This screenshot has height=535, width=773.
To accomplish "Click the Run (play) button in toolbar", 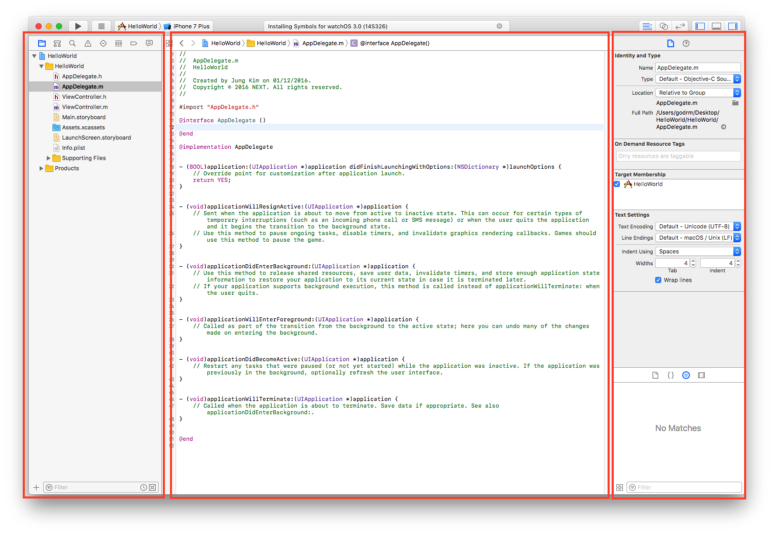I will pos(78,26).
